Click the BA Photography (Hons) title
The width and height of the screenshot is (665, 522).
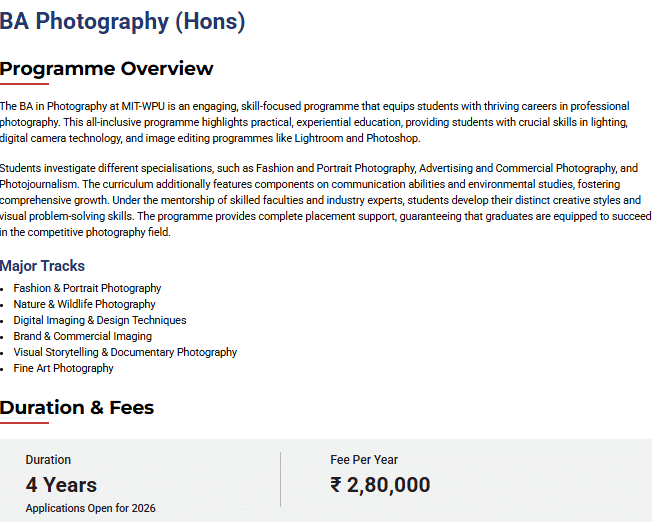pos(123,21)
